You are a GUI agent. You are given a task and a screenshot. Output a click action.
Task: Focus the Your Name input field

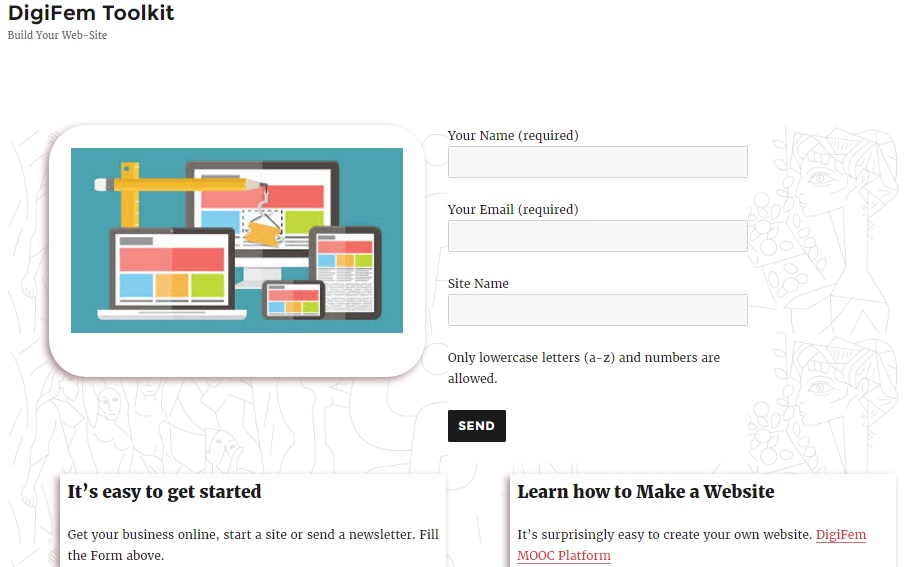click(x=597, y=162)
